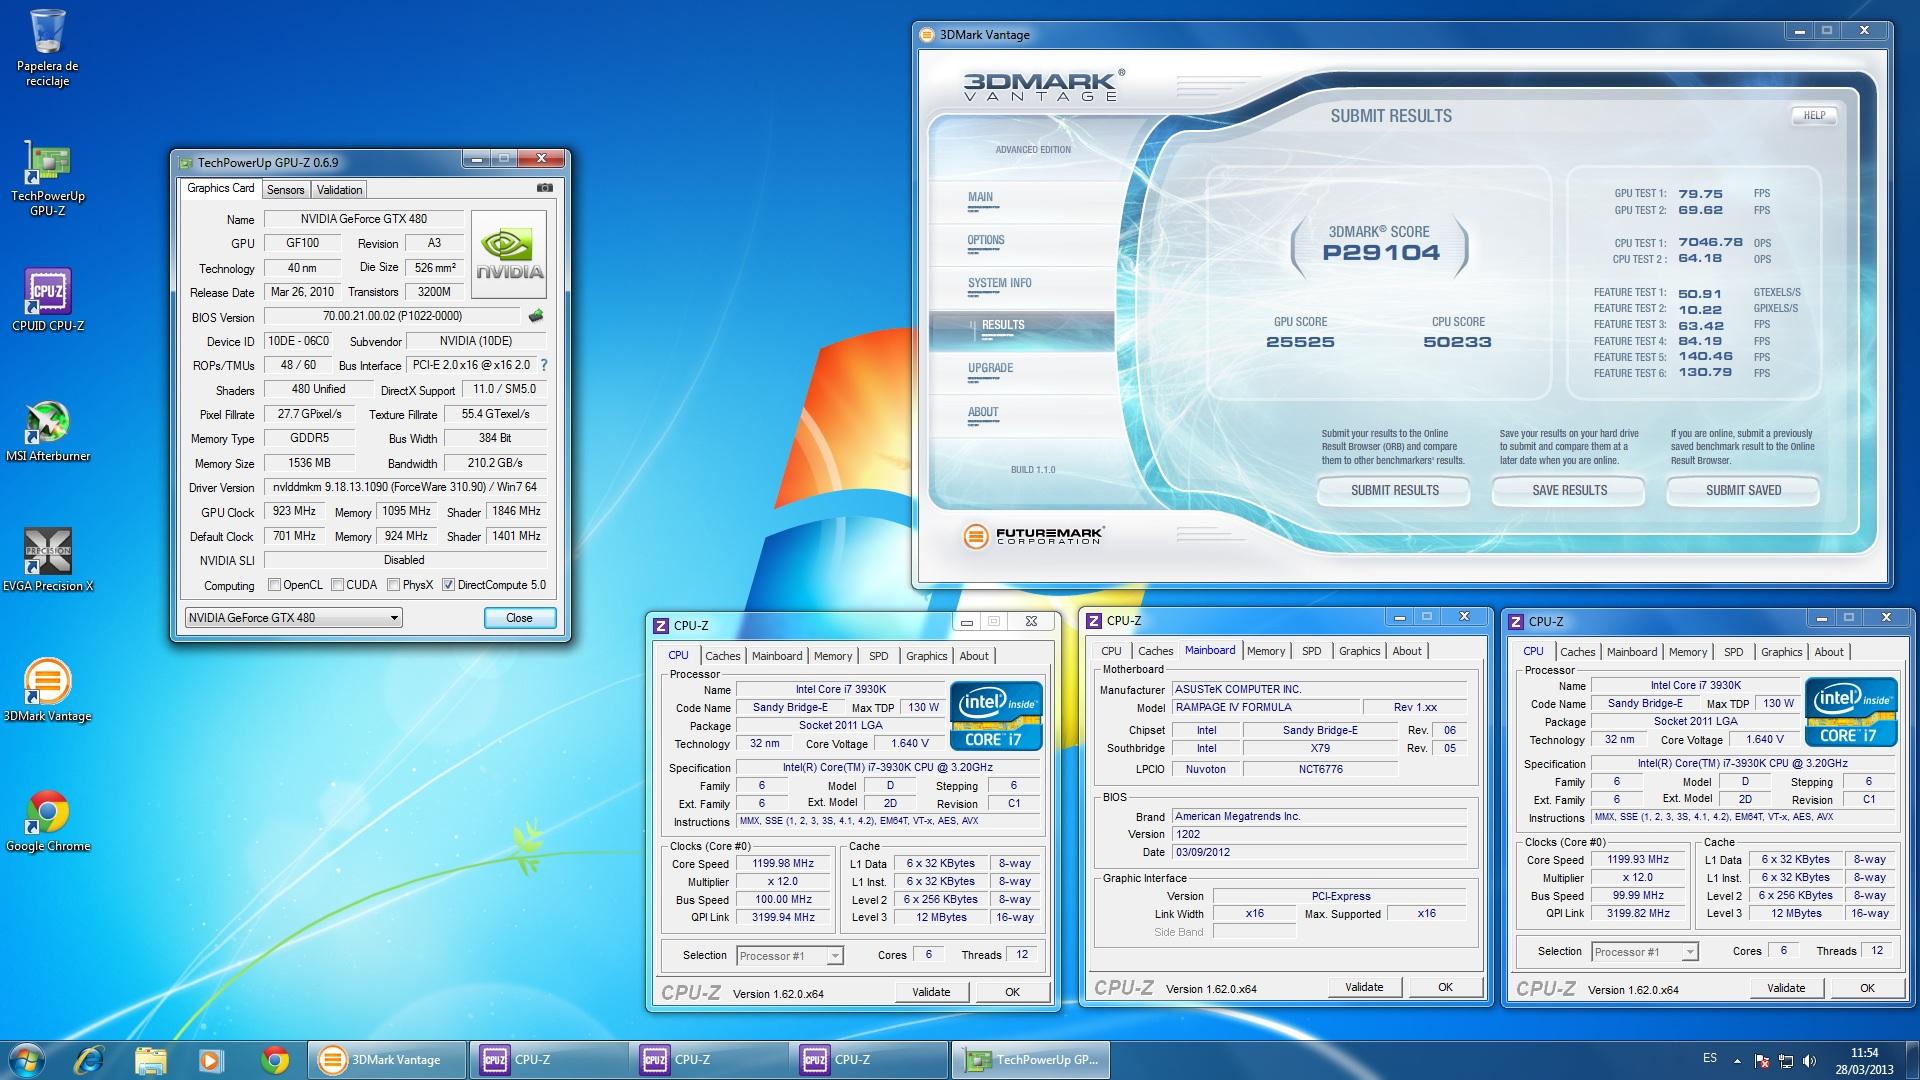Image resolution: width=1920 pixels, height=1080 pixels.
Task: Click Validate in the left CPU-Z window
Action: [x=931, y=992]
